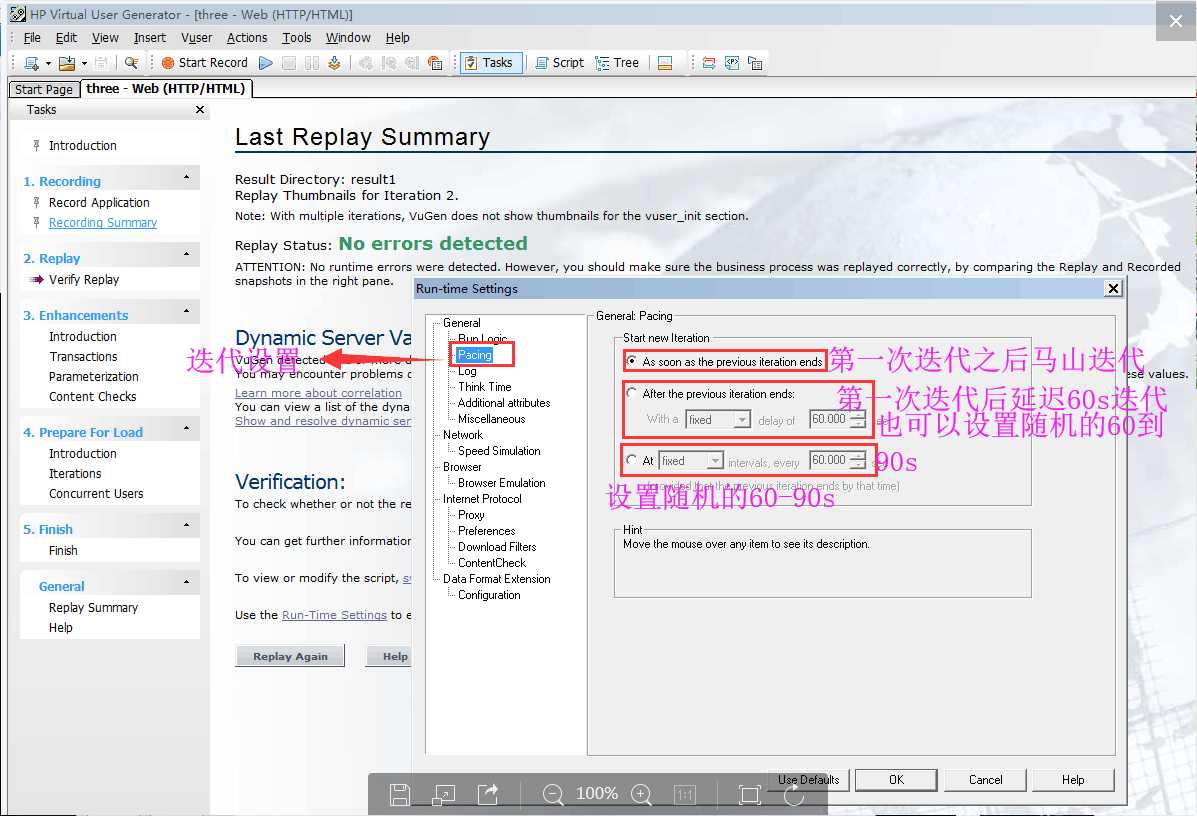Click the zoom in magnifier icon
The image size is (1197, 816).
[642, 795]
